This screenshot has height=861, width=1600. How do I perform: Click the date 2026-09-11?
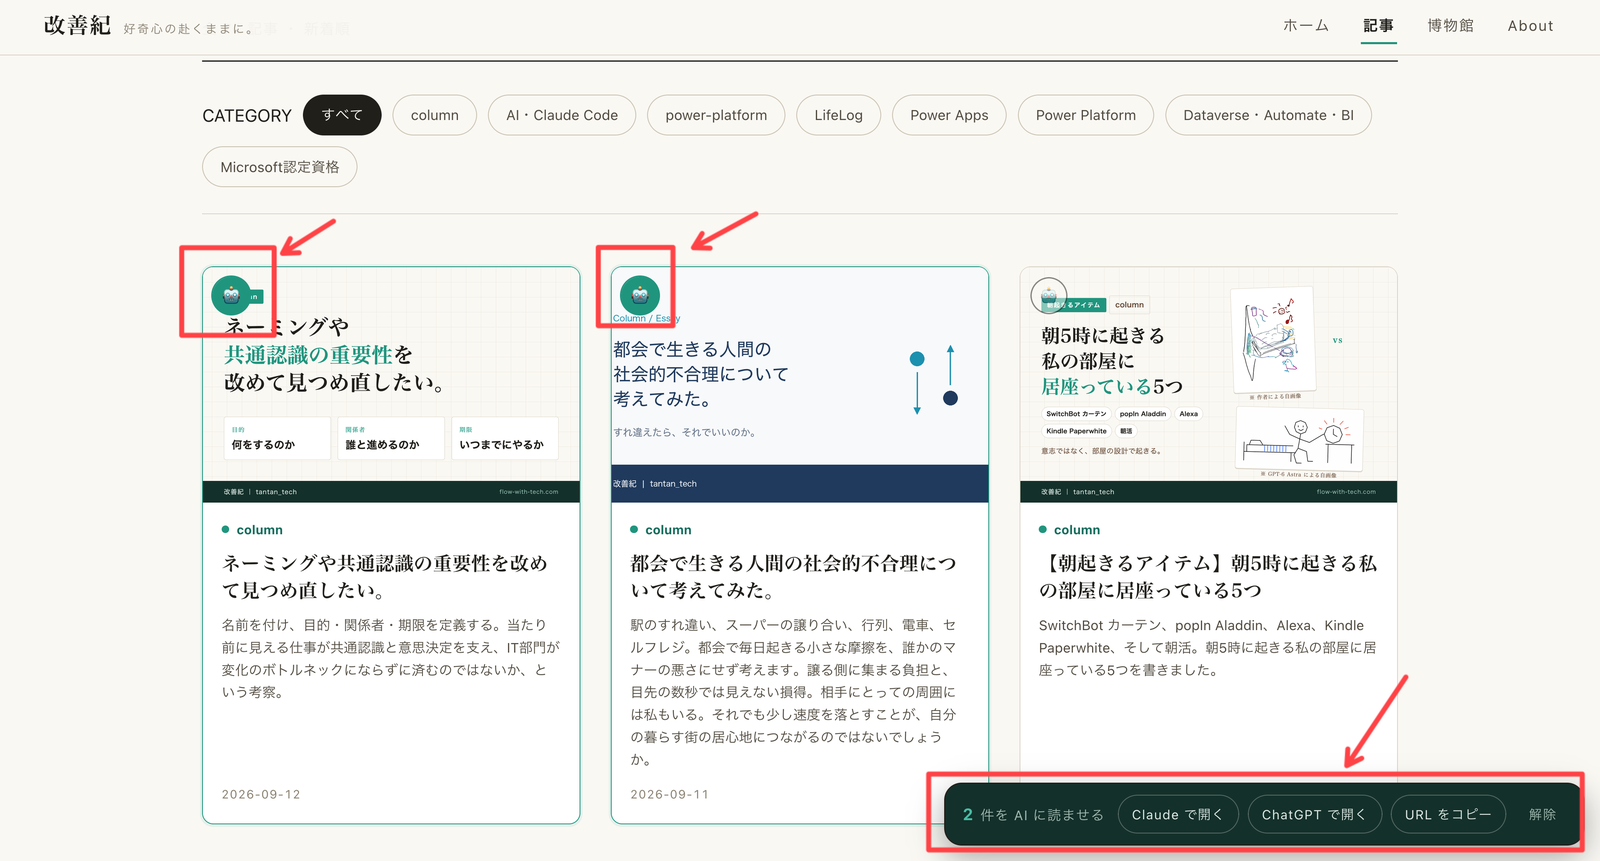(670, 795)
